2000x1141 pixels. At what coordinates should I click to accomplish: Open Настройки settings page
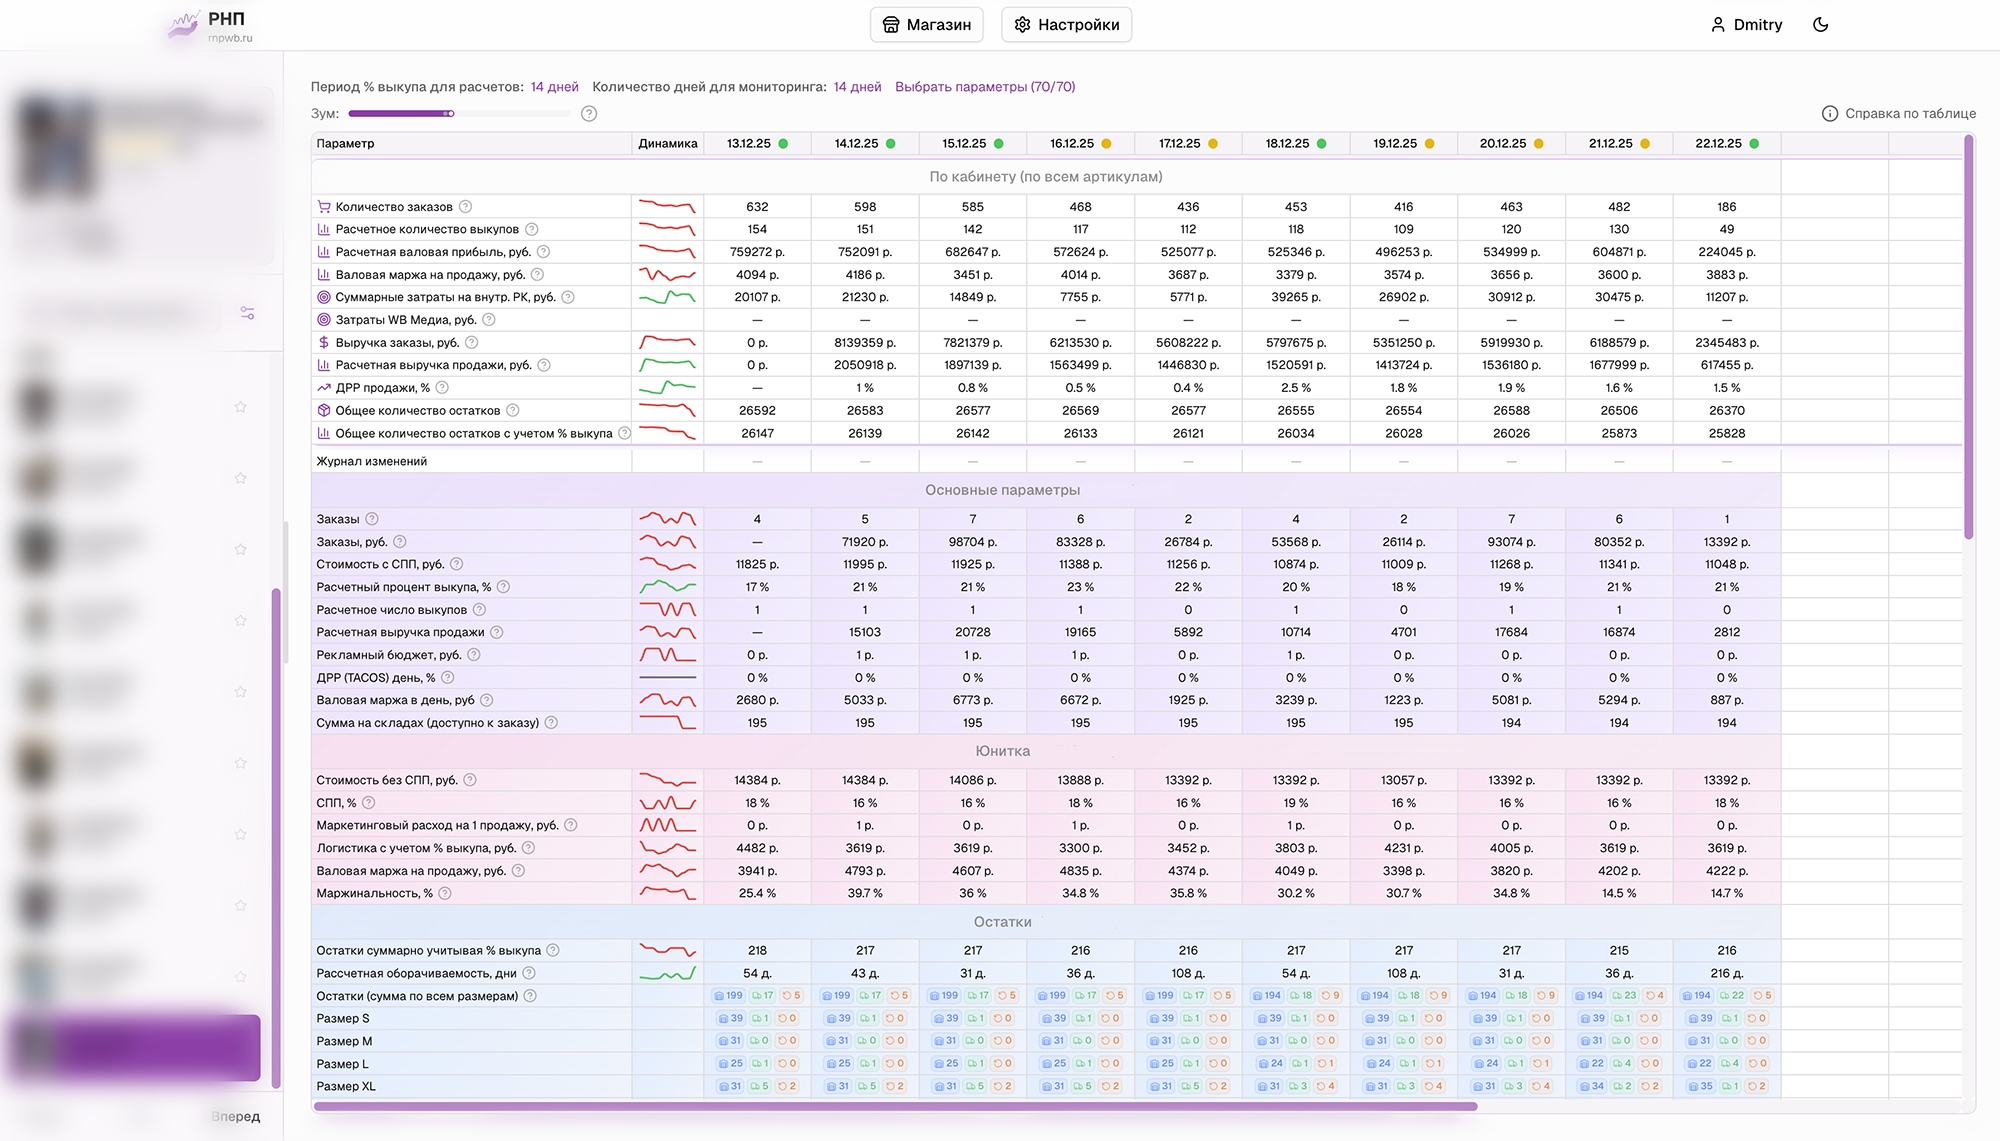point(1066,25)
